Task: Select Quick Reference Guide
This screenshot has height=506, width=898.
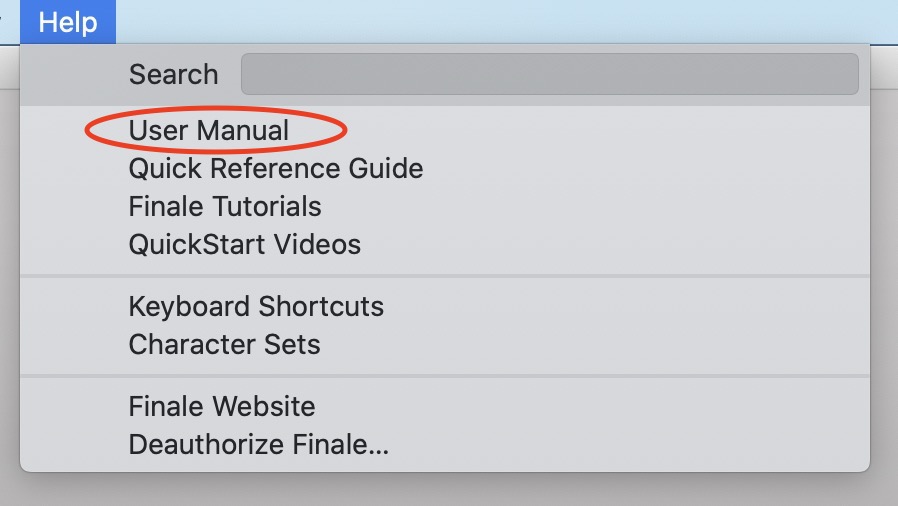Action: pos(275,169)
